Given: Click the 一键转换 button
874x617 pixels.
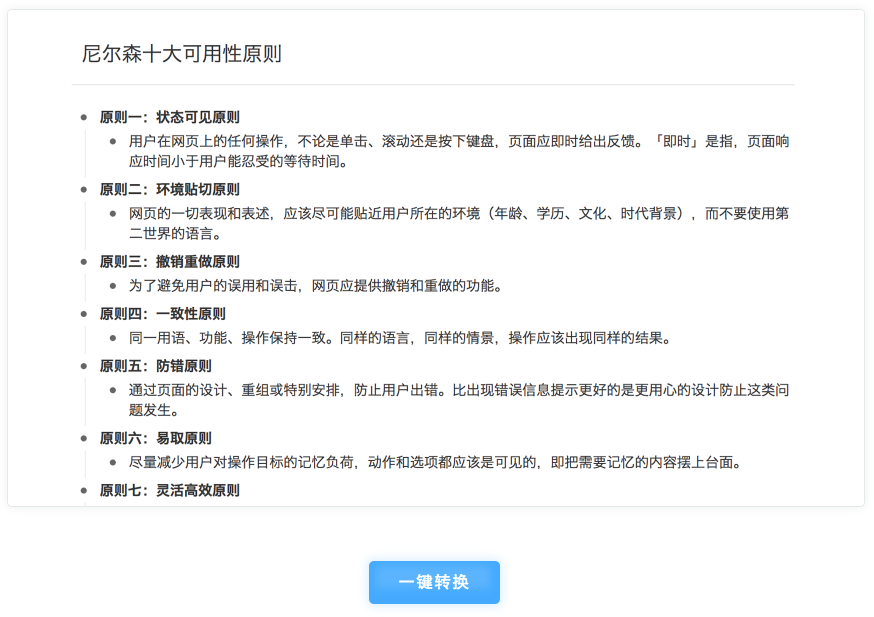Looking at the screenshot, I should 434,582.
